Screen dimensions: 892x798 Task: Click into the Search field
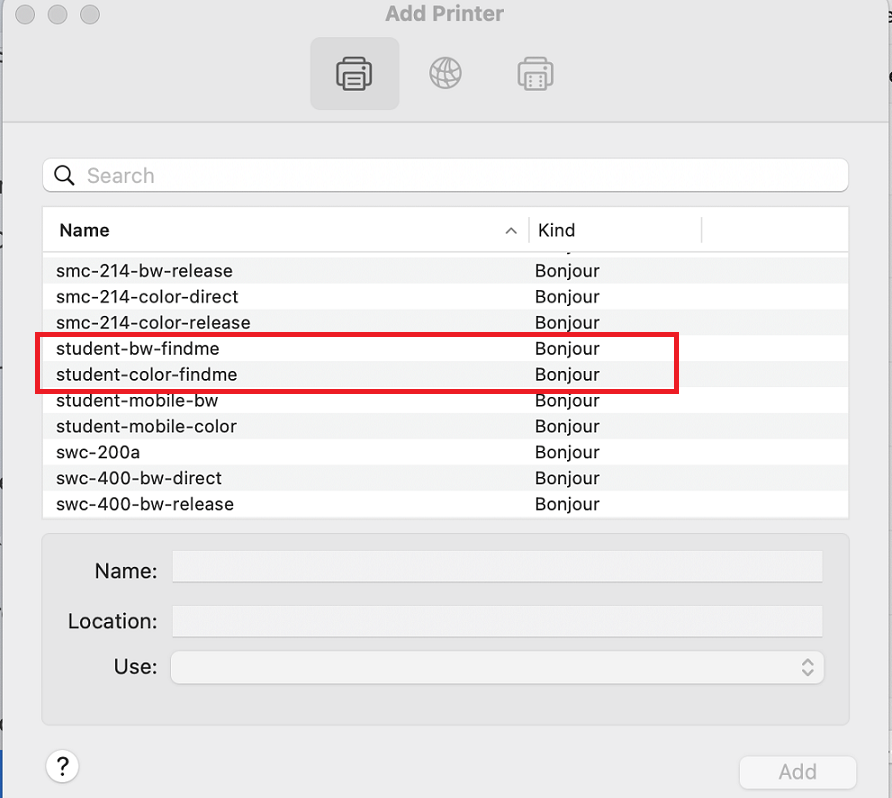445,175
